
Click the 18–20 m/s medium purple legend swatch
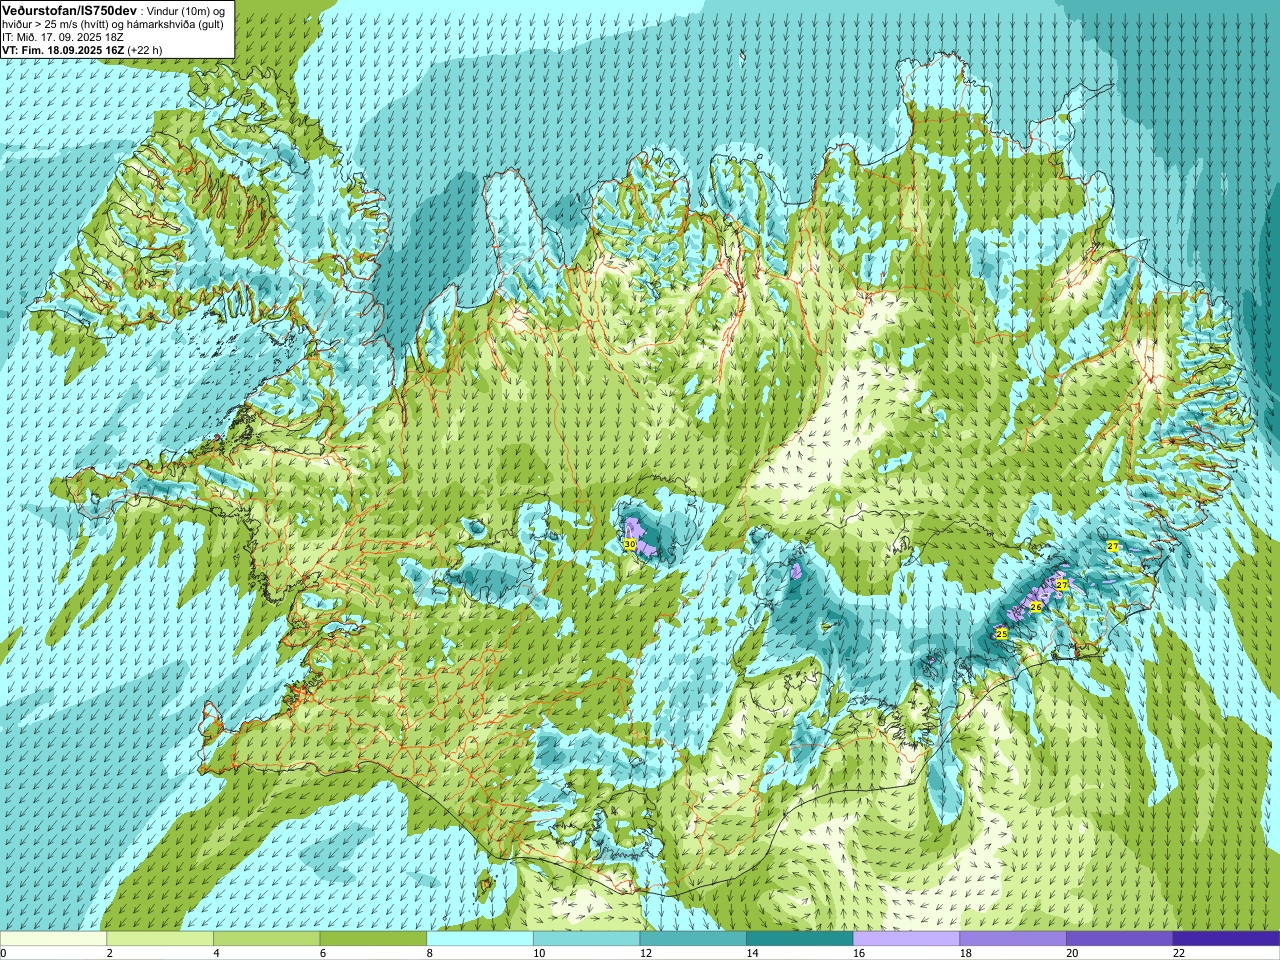[1013, 939]
